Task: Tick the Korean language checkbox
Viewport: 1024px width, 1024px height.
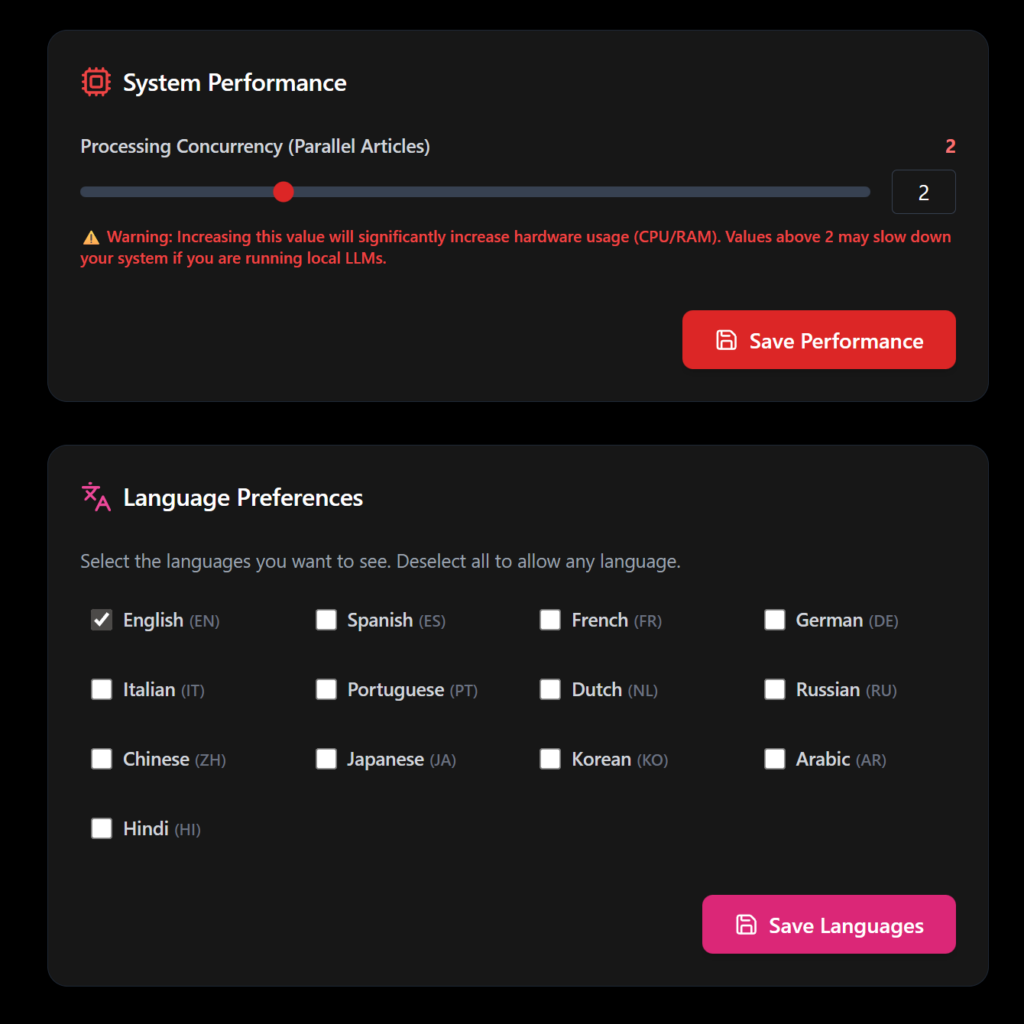Action: [550, 759]
